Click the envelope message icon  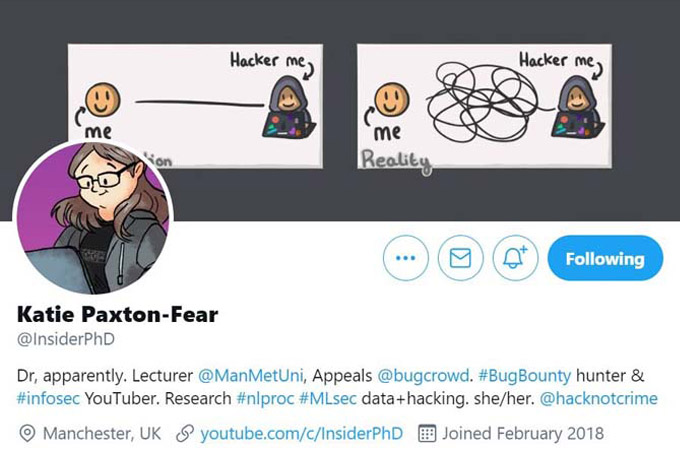click(x=460, y=258)
